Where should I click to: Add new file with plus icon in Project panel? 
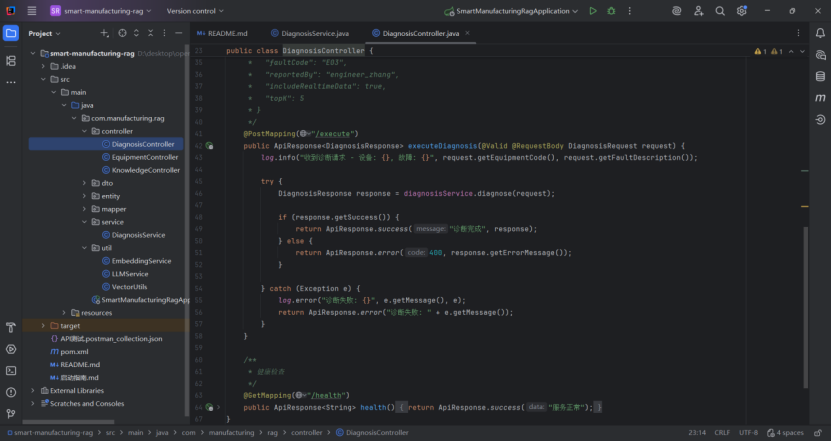[x=104, y=33]
